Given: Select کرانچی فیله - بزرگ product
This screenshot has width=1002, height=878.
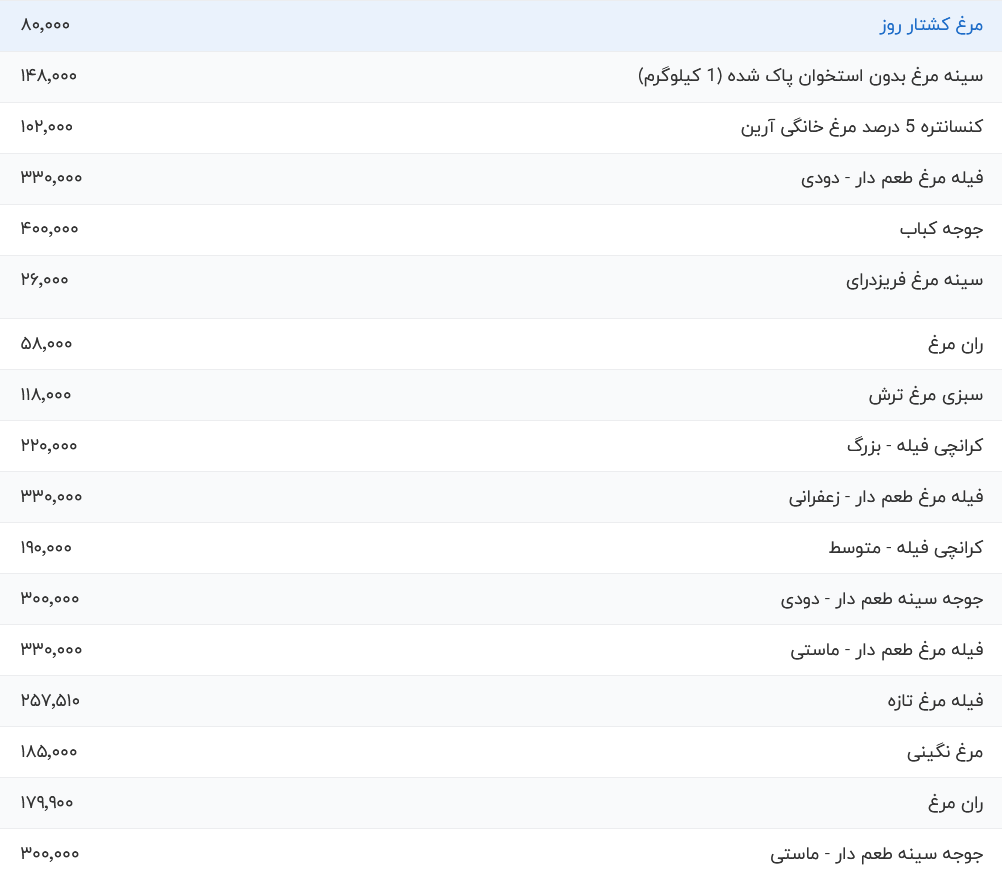Looking at the screenshot, I should coord(914,446).
